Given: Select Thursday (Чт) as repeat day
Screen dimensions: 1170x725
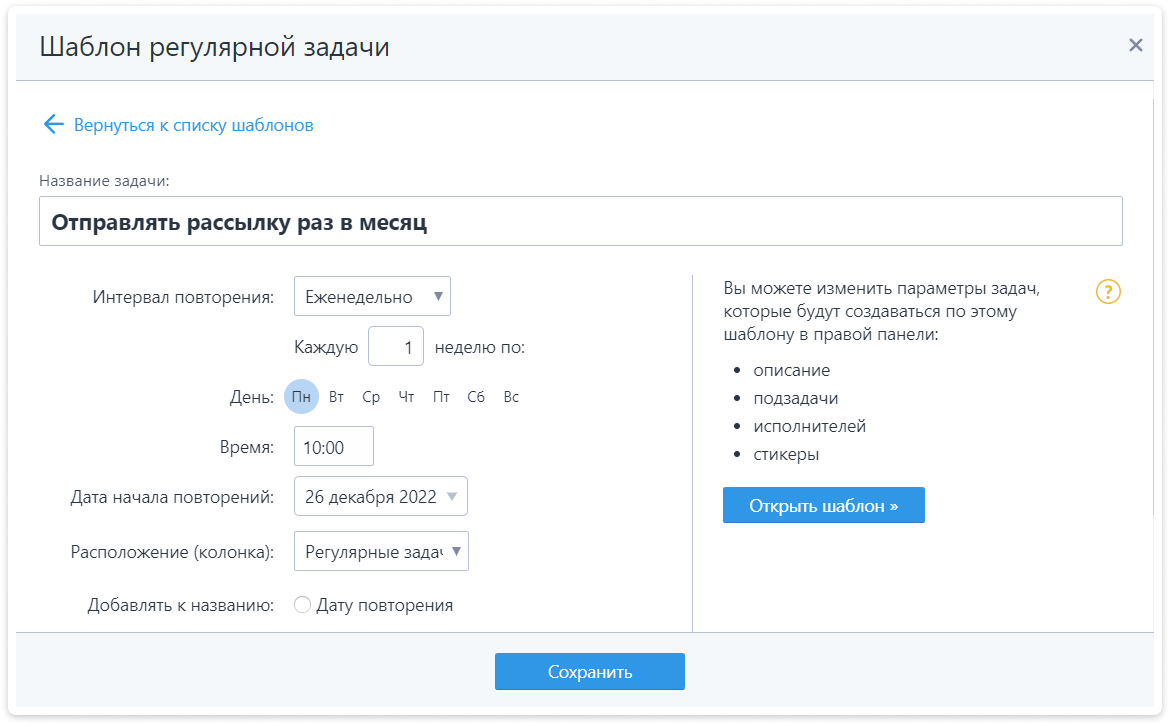Looking at the screenshot, I should [x=406, y=397].
